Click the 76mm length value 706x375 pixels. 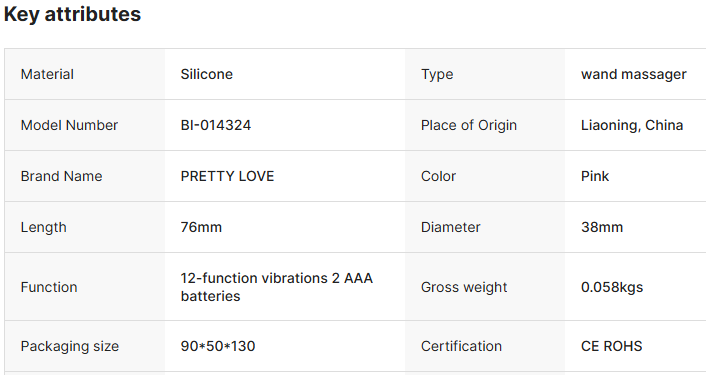click(201, 227)
